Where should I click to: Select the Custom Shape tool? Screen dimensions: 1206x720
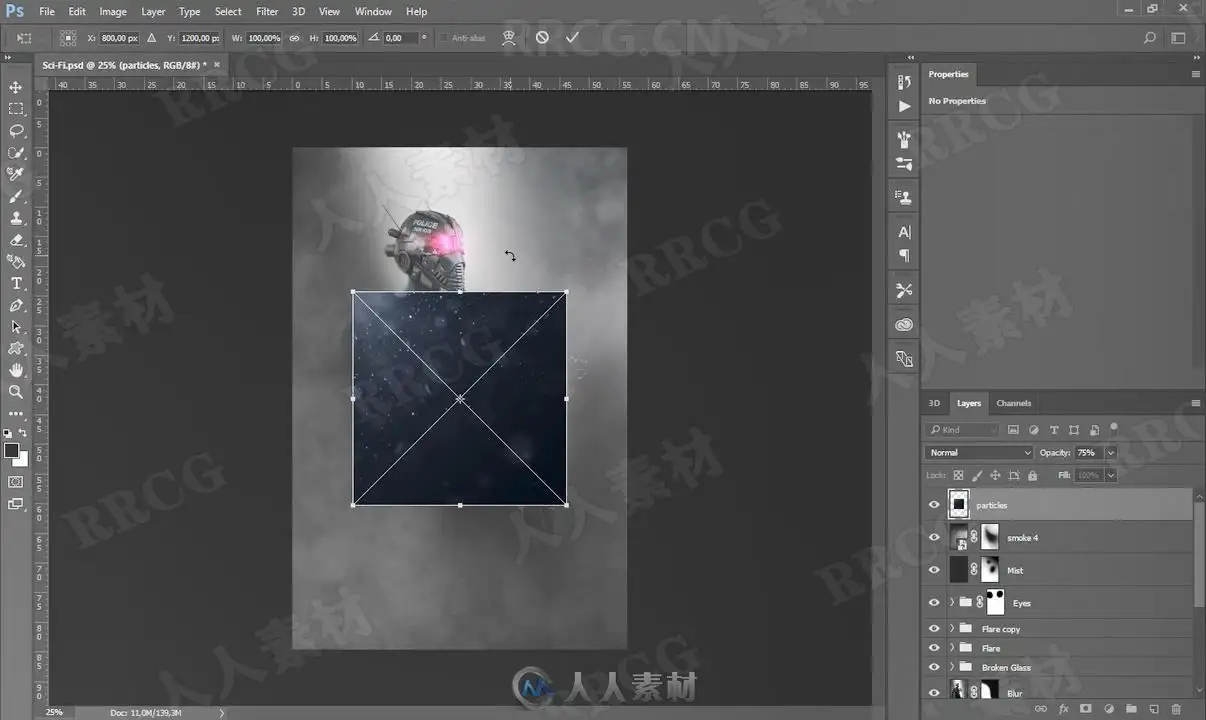click(16, 349)
